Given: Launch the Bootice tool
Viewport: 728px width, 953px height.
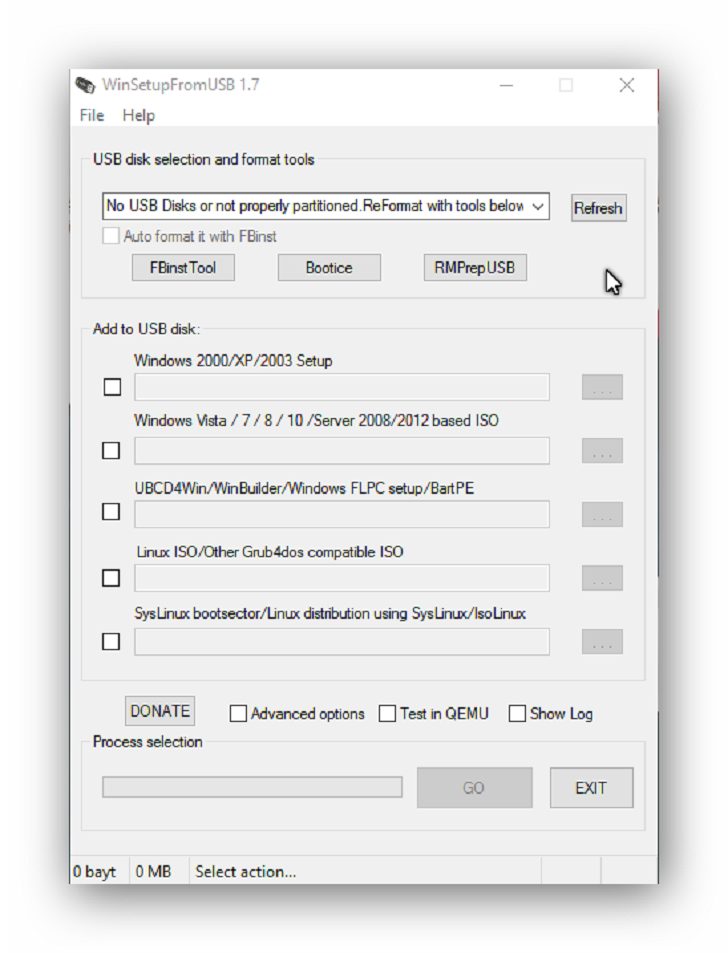Looking at the screenshot, I should coord(329,267).
